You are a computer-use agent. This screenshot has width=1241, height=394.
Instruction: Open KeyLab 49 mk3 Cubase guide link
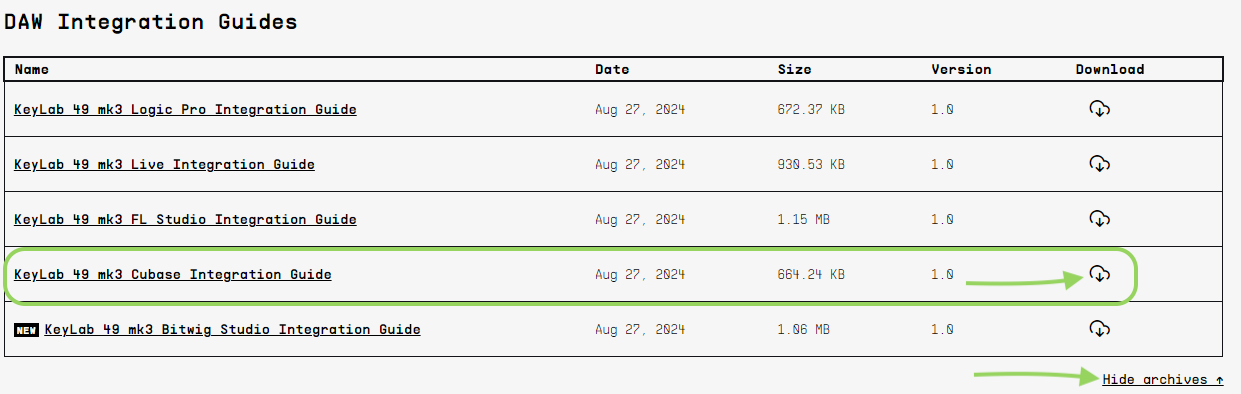173,275
